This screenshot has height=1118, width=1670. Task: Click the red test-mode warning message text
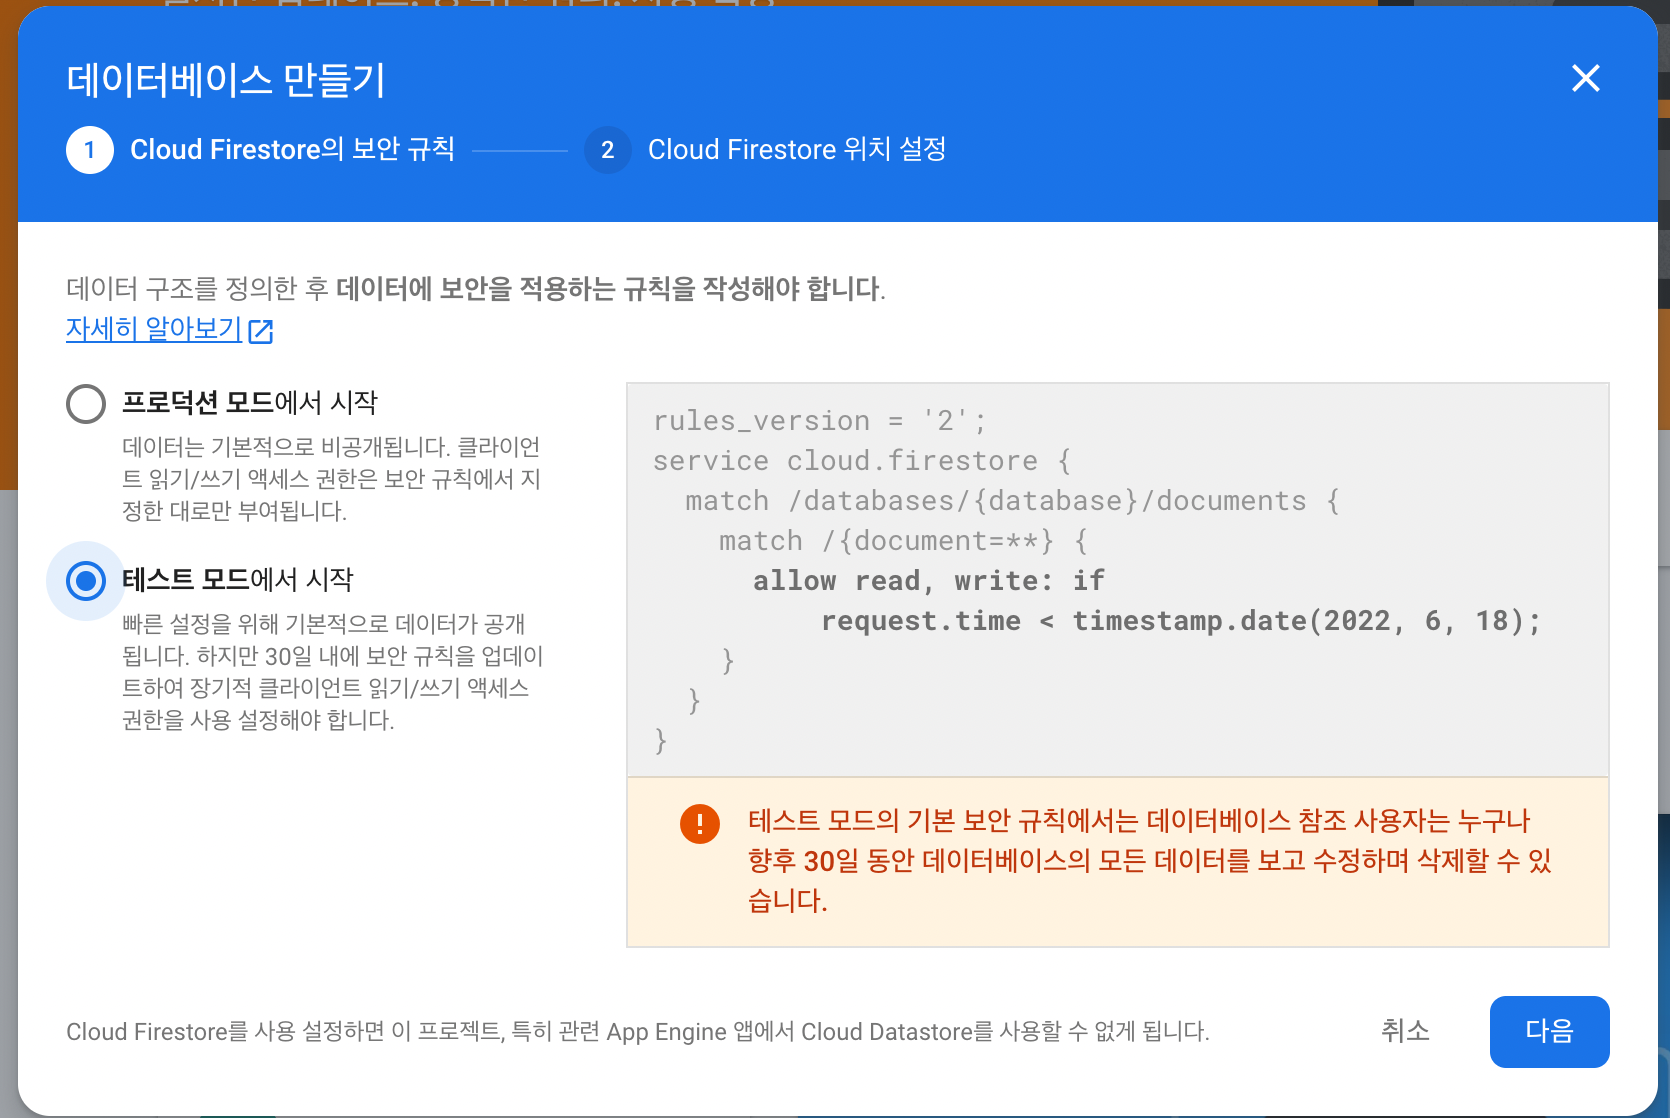click(1149, 861)
